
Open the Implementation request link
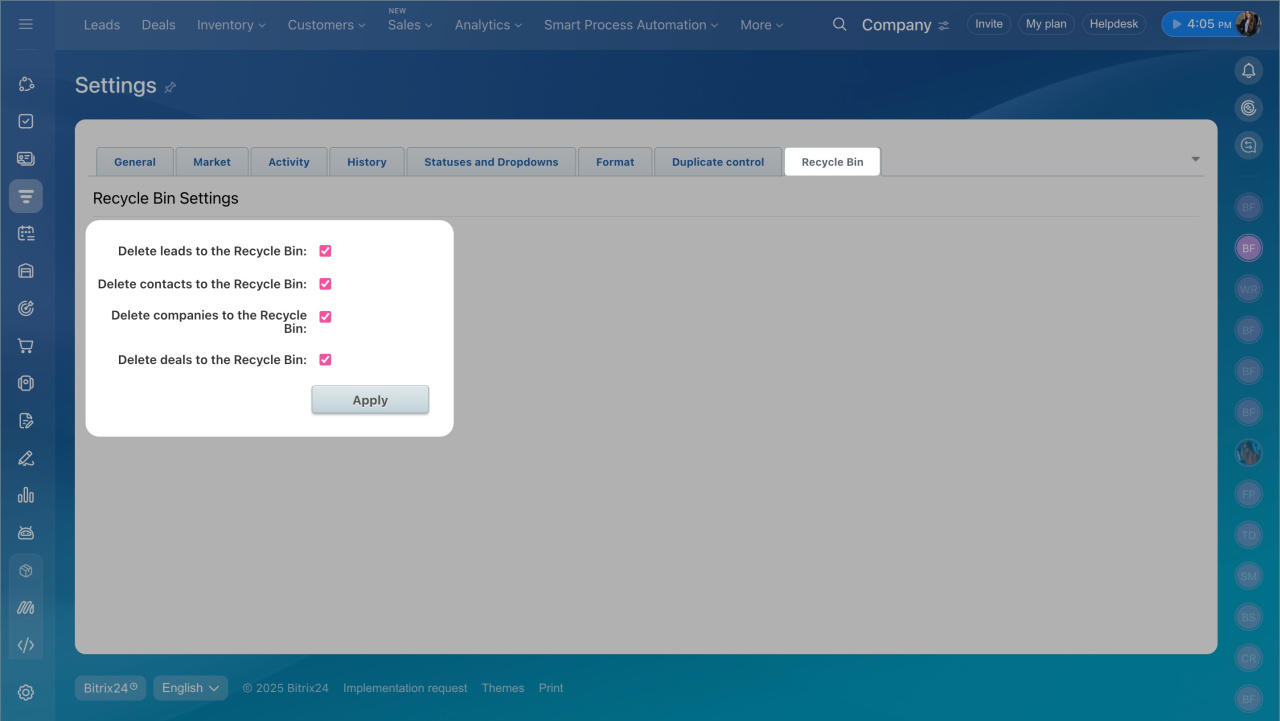pos(405,688)
